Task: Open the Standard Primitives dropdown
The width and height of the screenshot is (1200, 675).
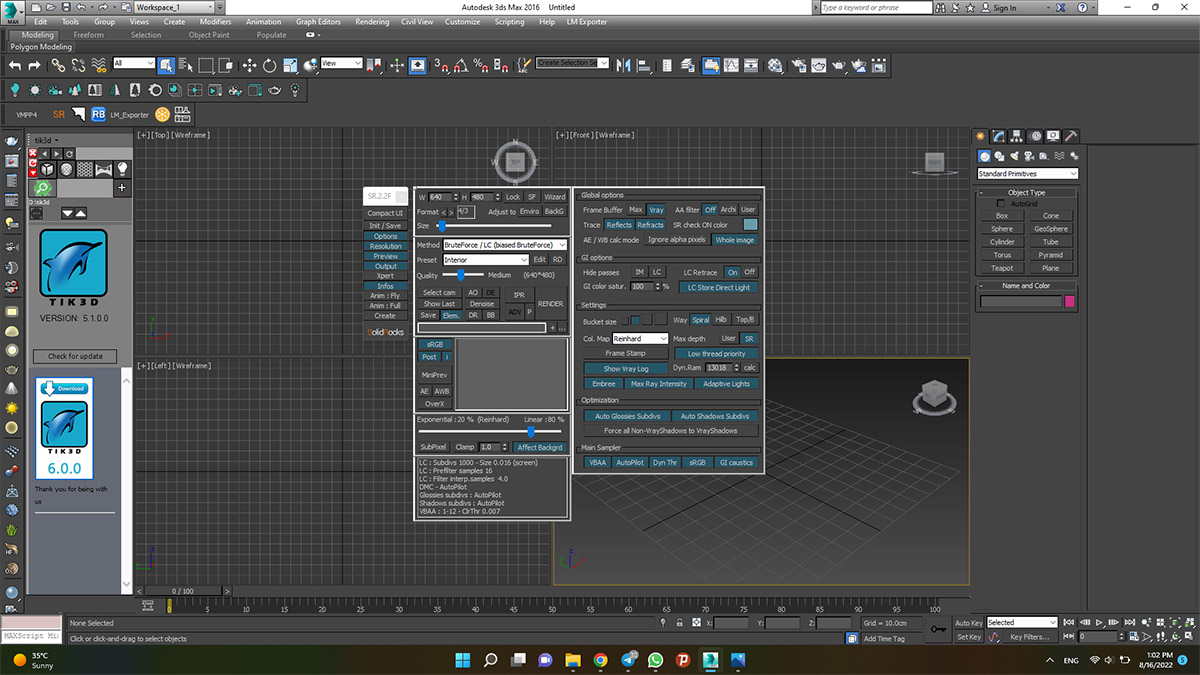Action: pyautogui.click(x=1028, y=174)
